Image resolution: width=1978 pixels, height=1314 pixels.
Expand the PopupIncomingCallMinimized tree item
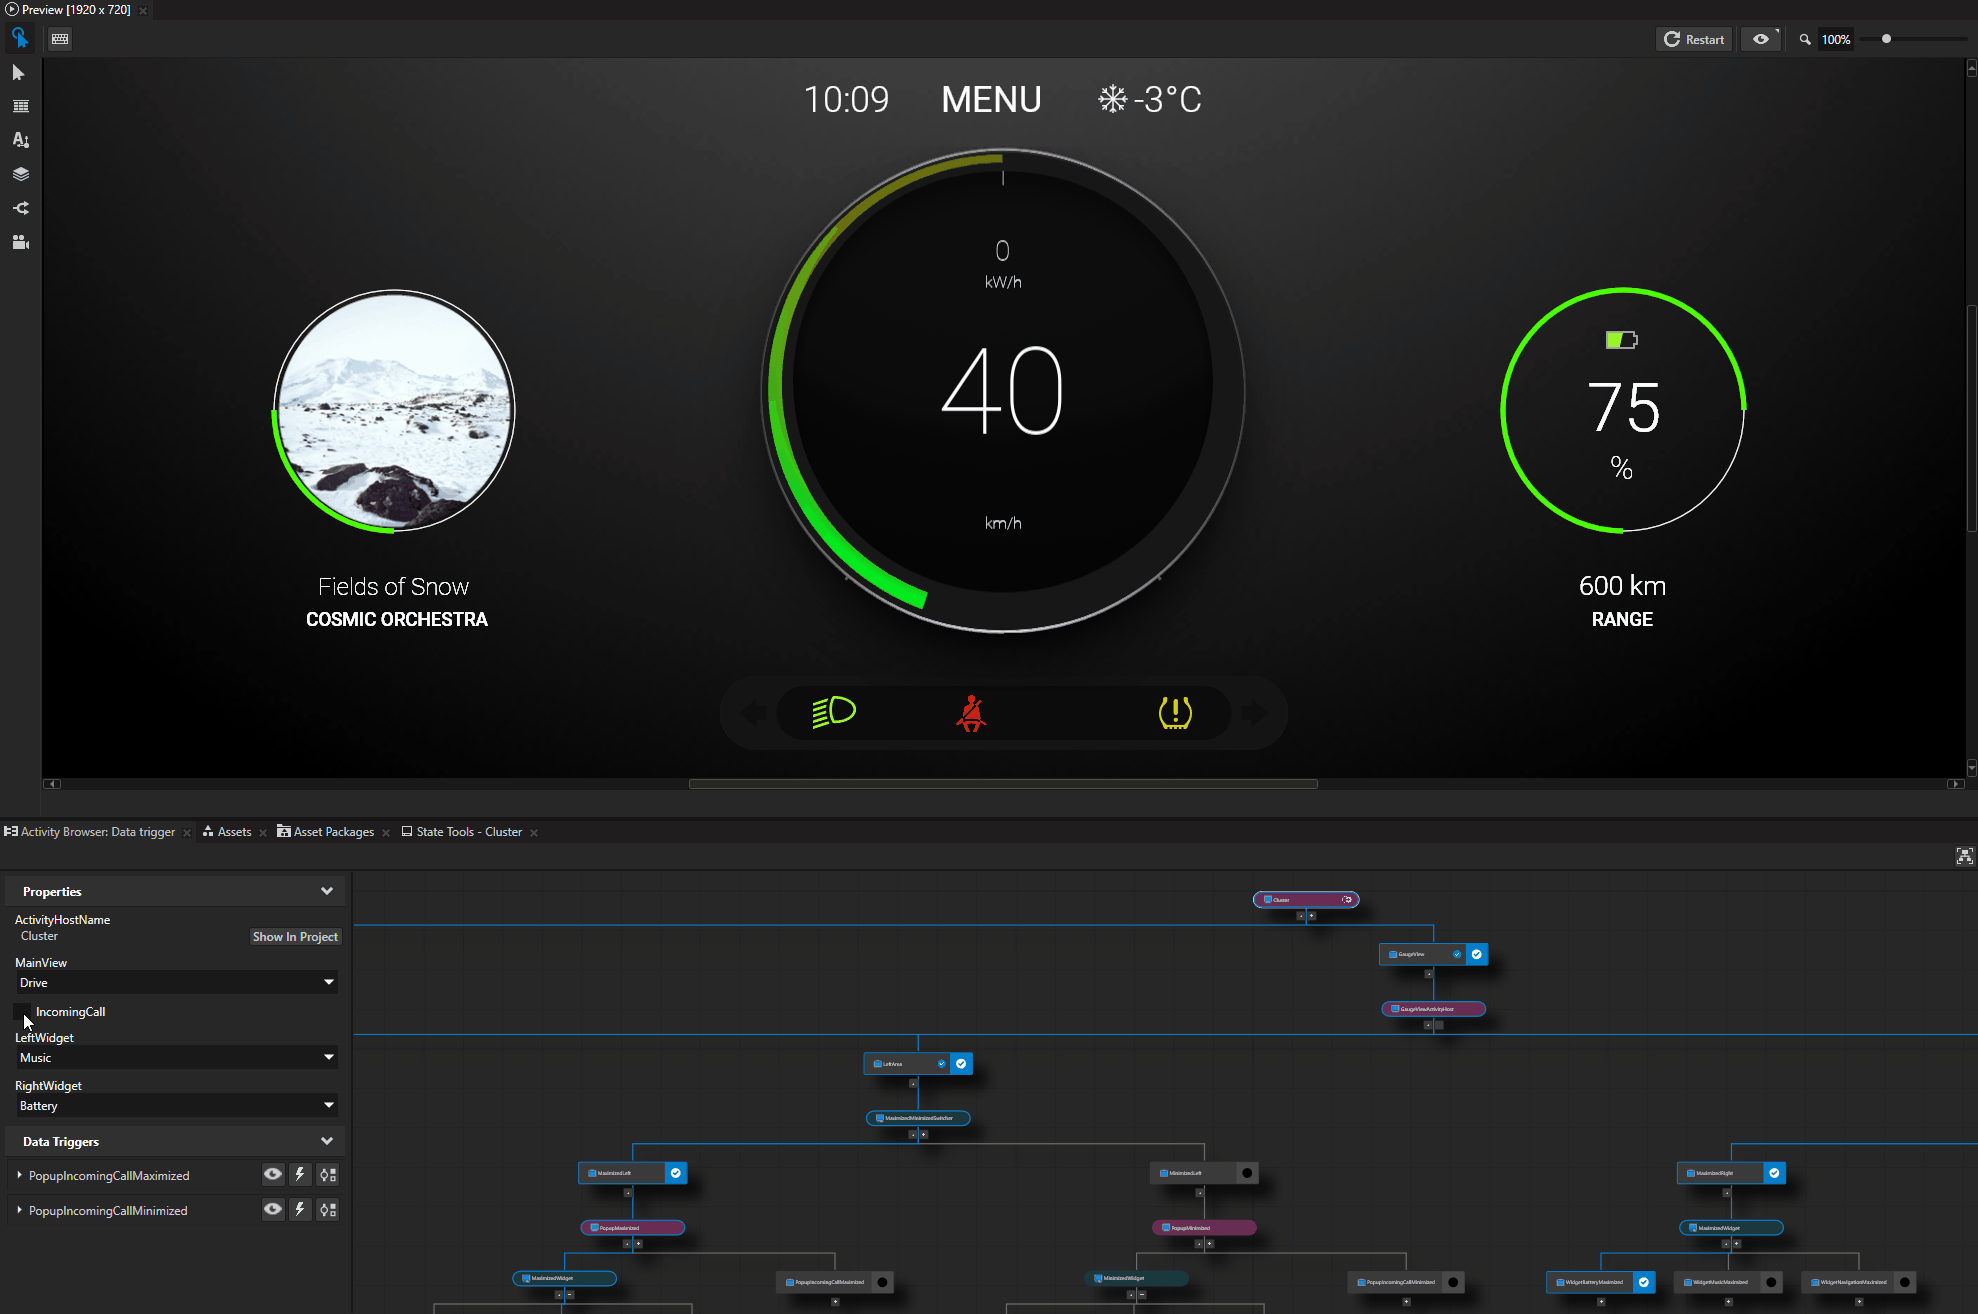(19, 1210)
